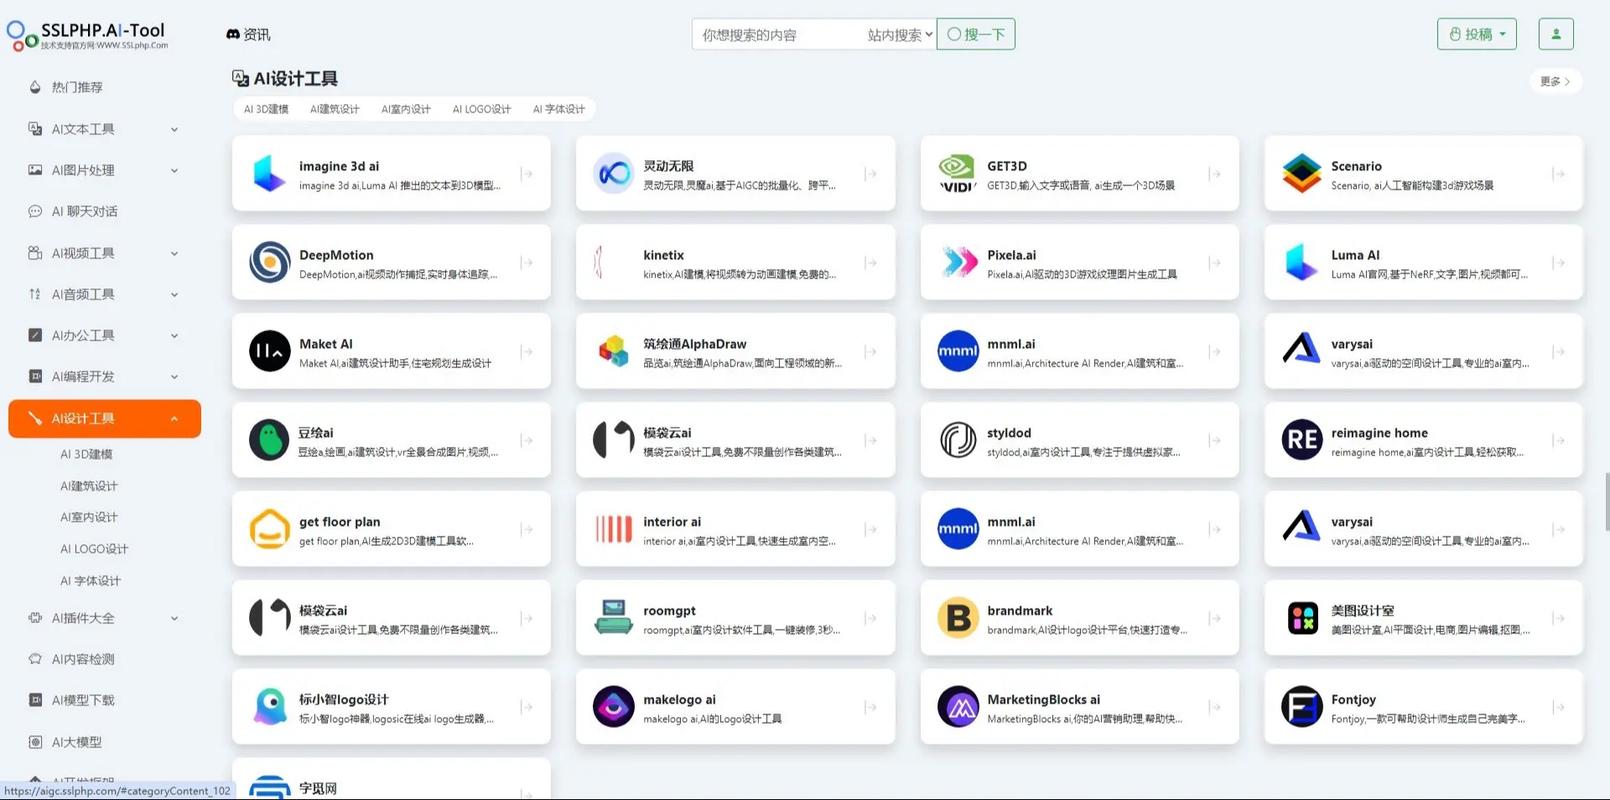Screen dimensions: 1610x800
Task: Click the Pixela.ai logo icon
Action: click(x=957, y=263)
